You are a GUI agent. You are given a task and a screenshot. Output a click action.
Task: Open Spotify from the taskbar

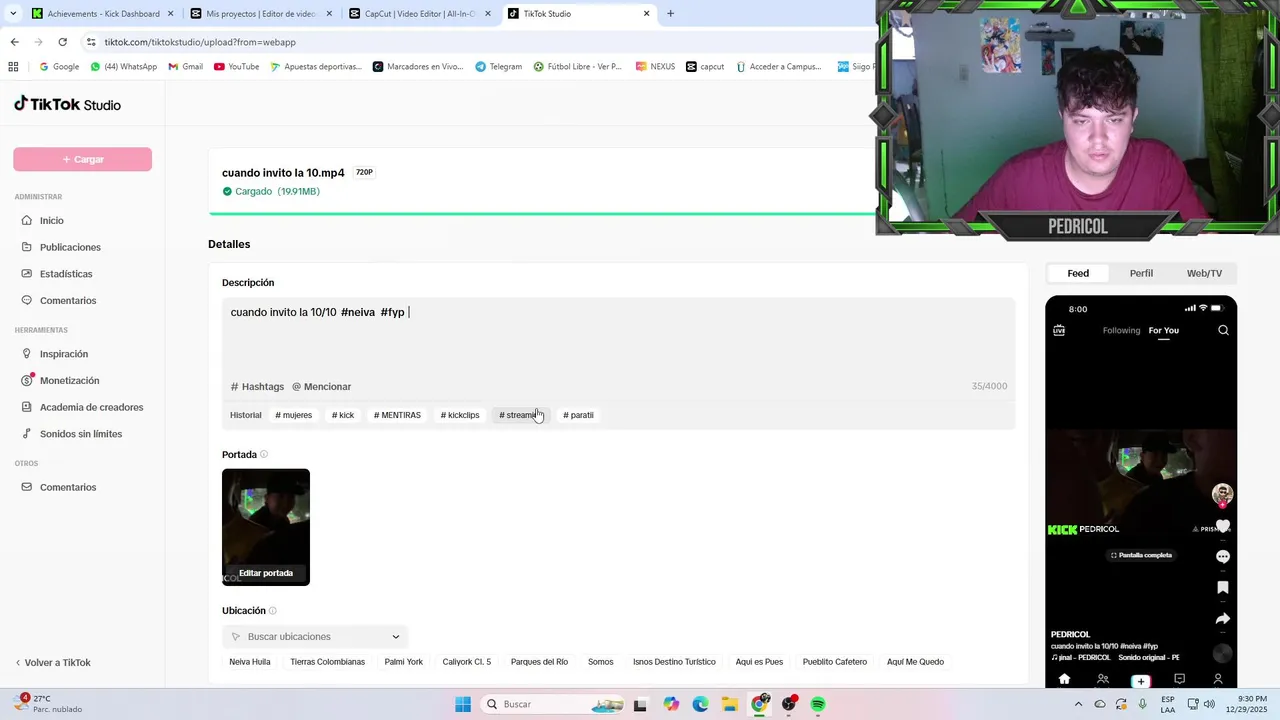tap(818, 704)
